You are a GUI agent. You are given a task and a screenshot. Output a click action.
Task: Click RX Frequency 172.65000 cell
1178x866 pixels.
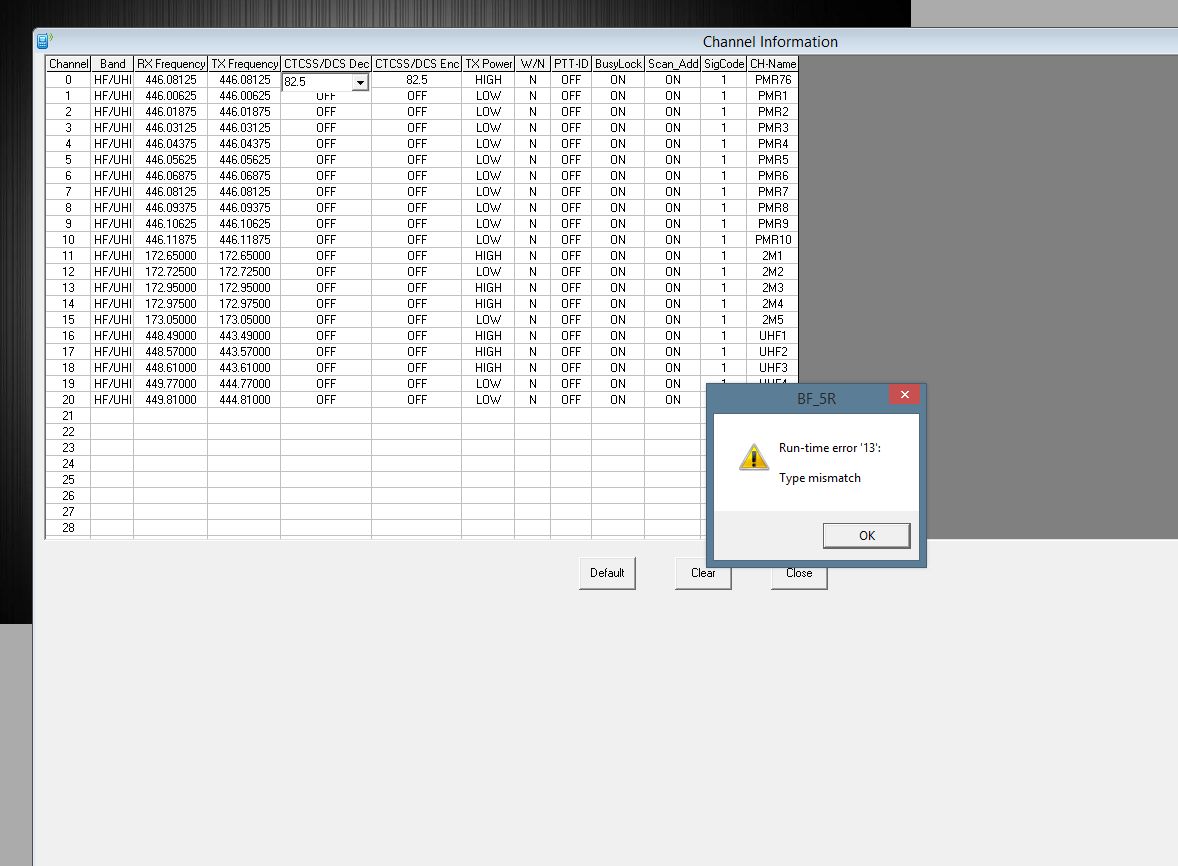coord(171,256)
